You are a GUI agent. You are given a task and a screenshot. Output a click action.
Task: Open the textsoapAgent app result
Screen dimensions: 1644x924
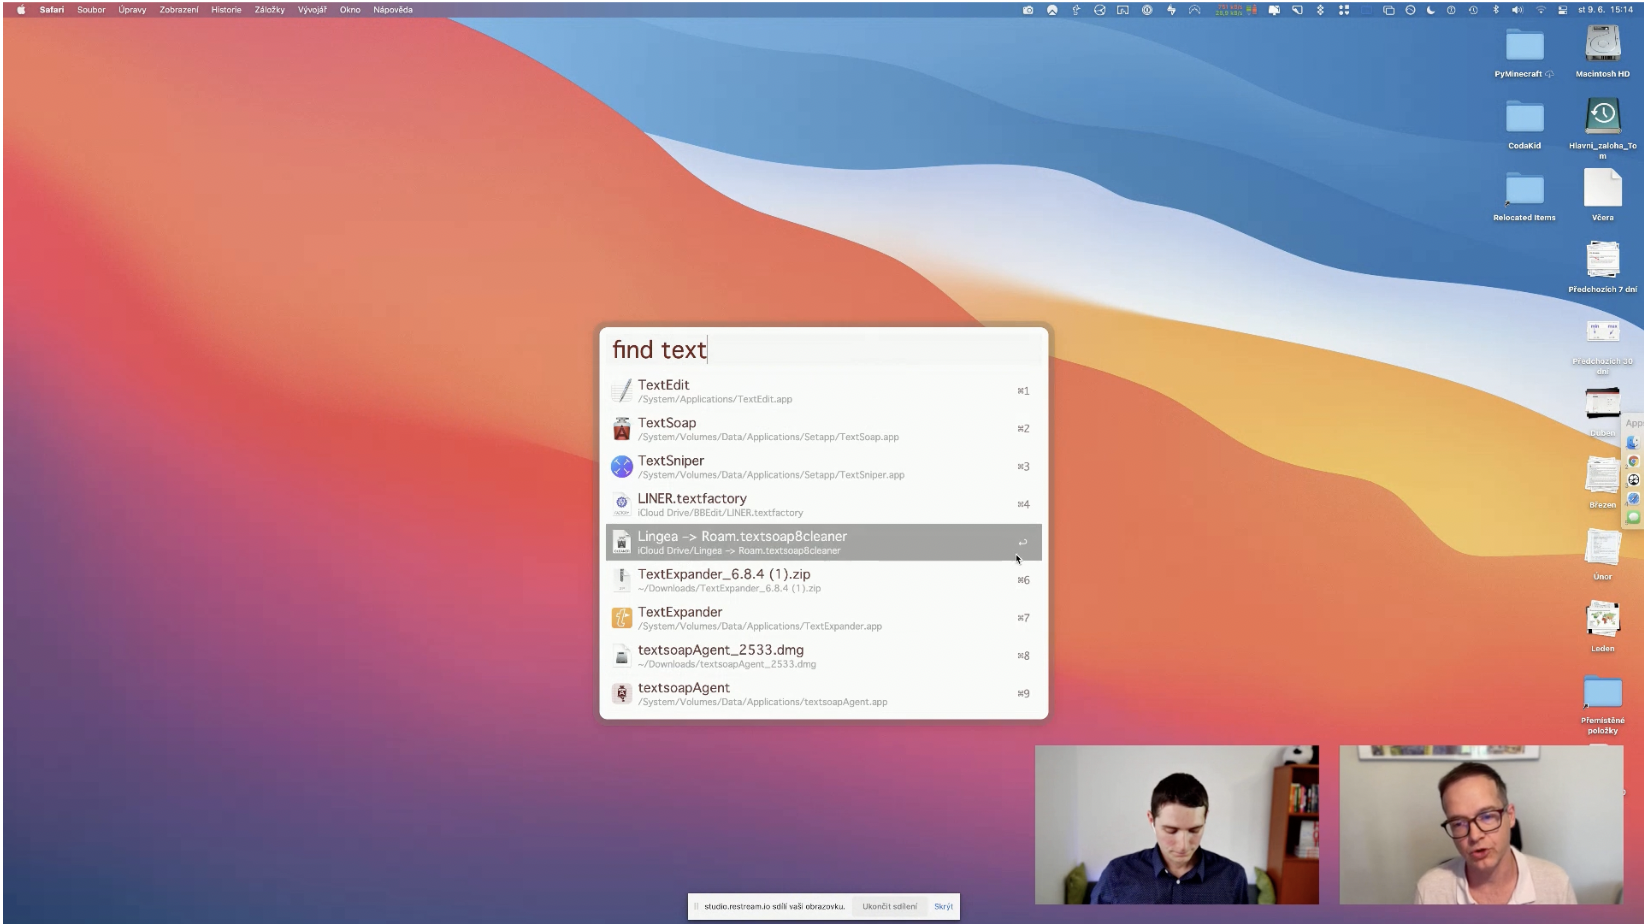click(823, 694)
